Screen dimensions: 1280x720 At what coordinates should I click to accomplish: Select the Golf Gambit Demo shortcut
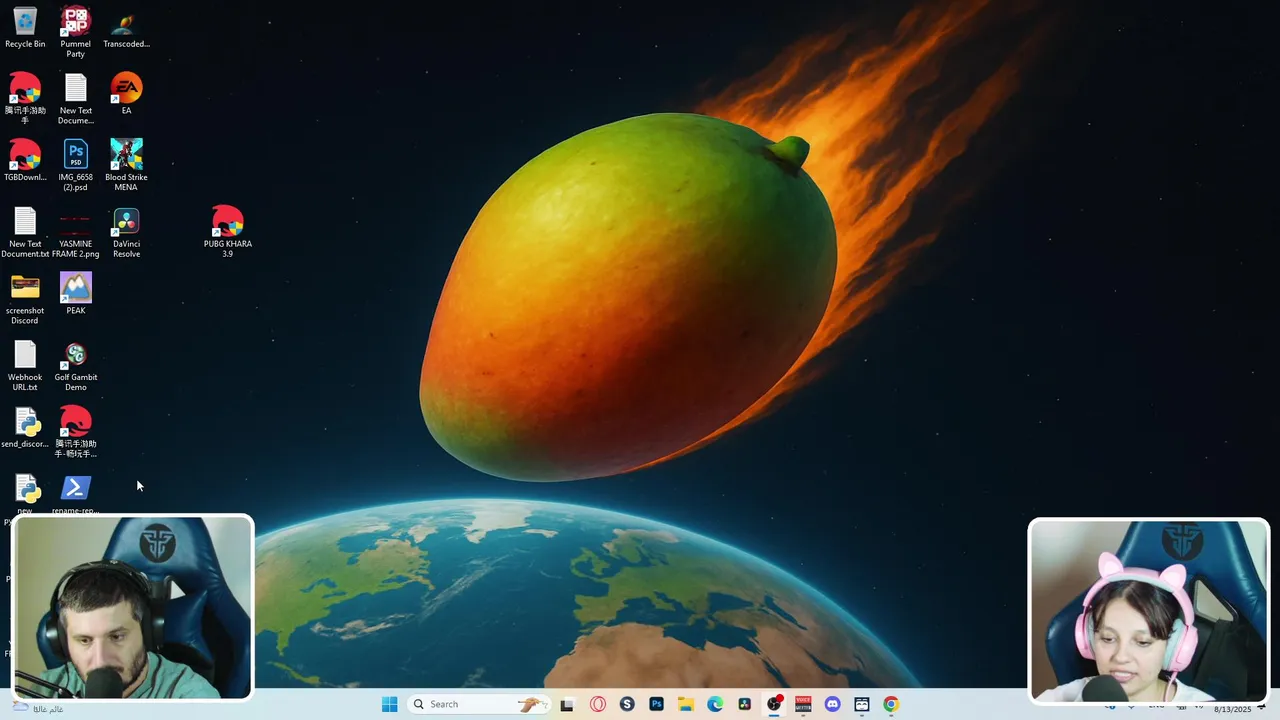[x=76, y=366]
